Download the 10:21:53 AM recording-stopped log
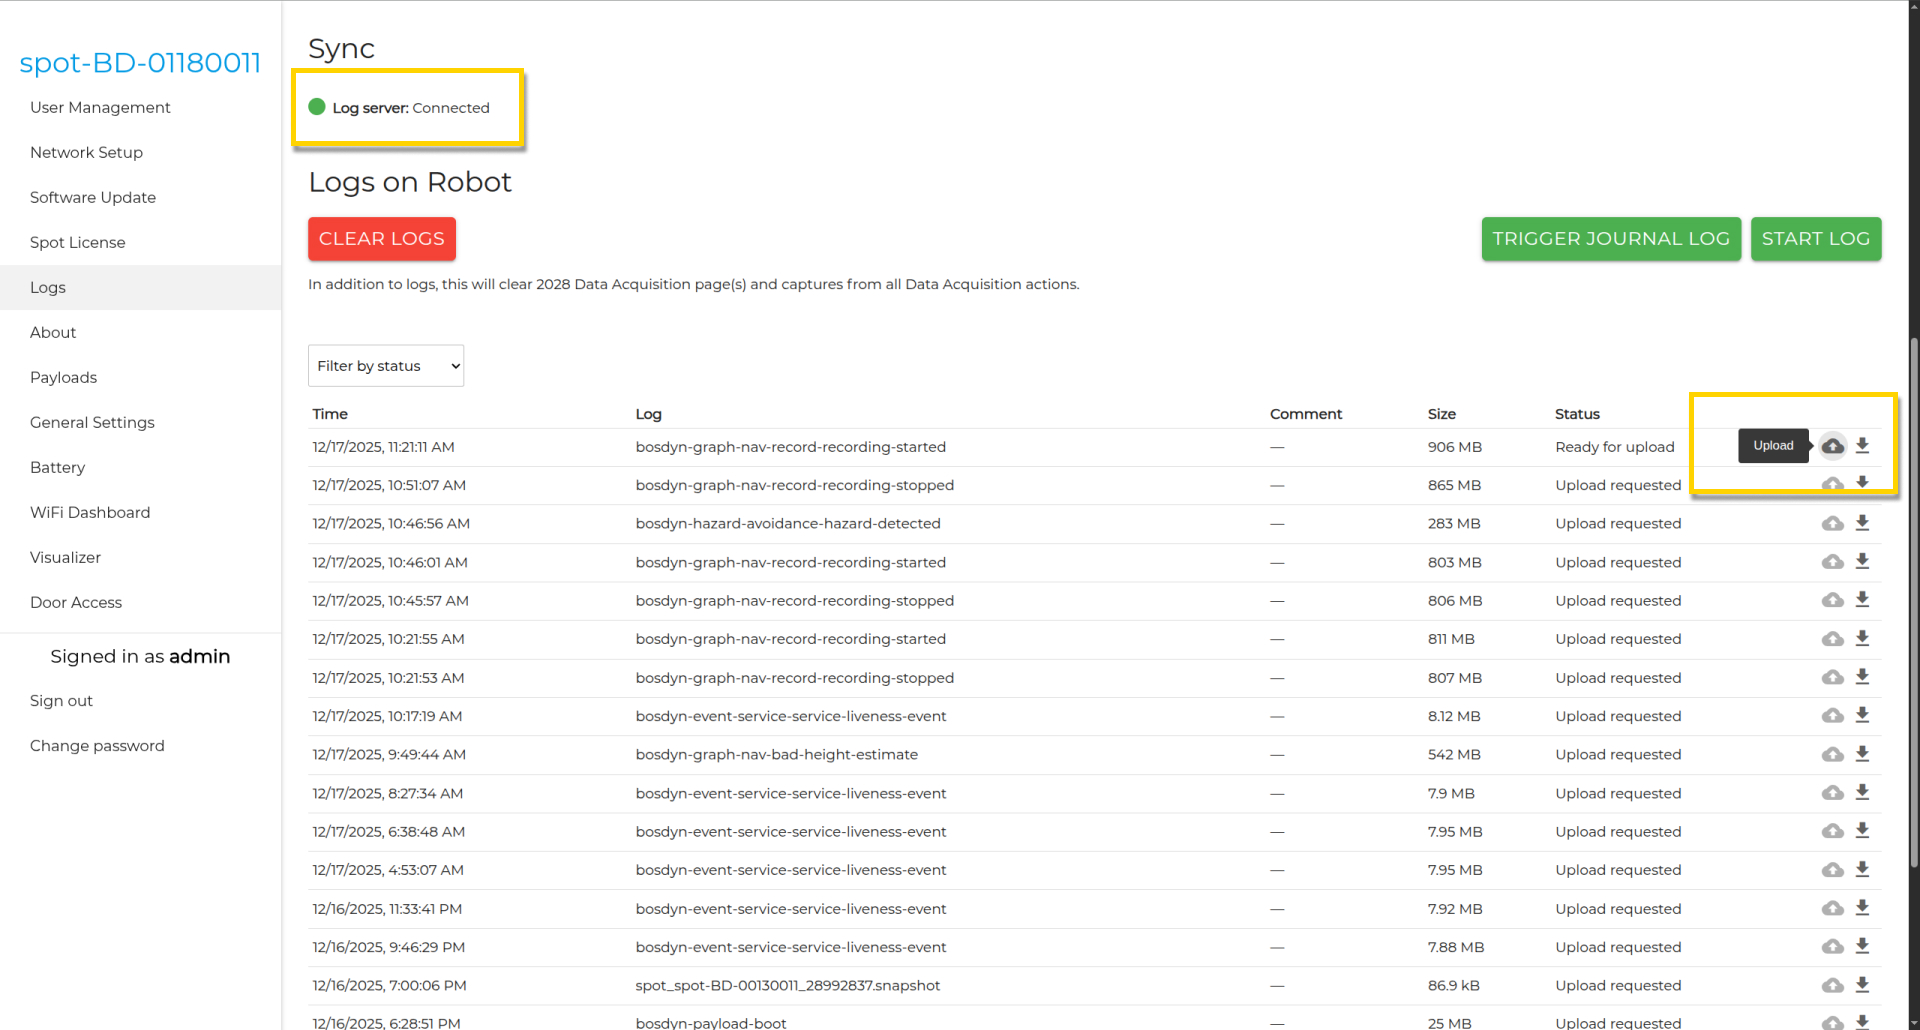The width and height of the screenshot is (1920, 1030). (1862, 677)
